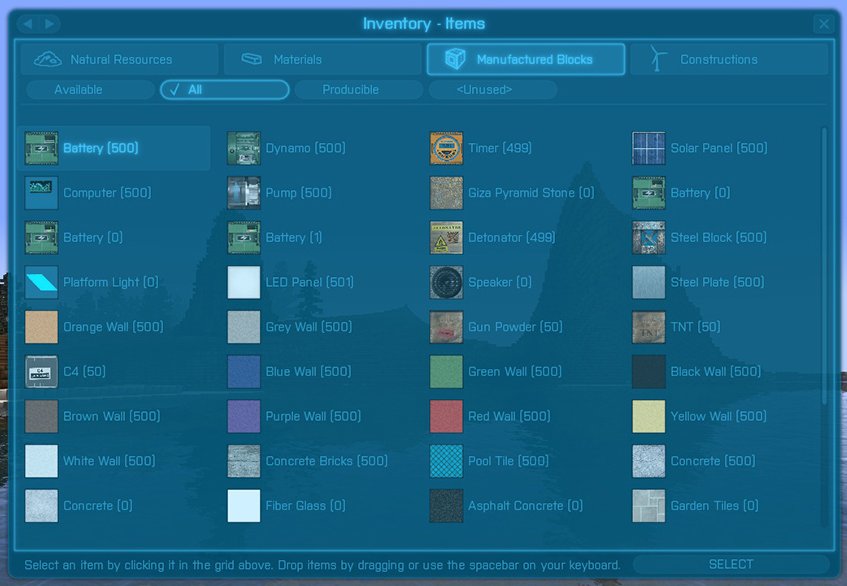Screen dimensions: 847x586
Task: Choose the LED Panel icon
Action: pyautogui.click(x=244, y=282)
